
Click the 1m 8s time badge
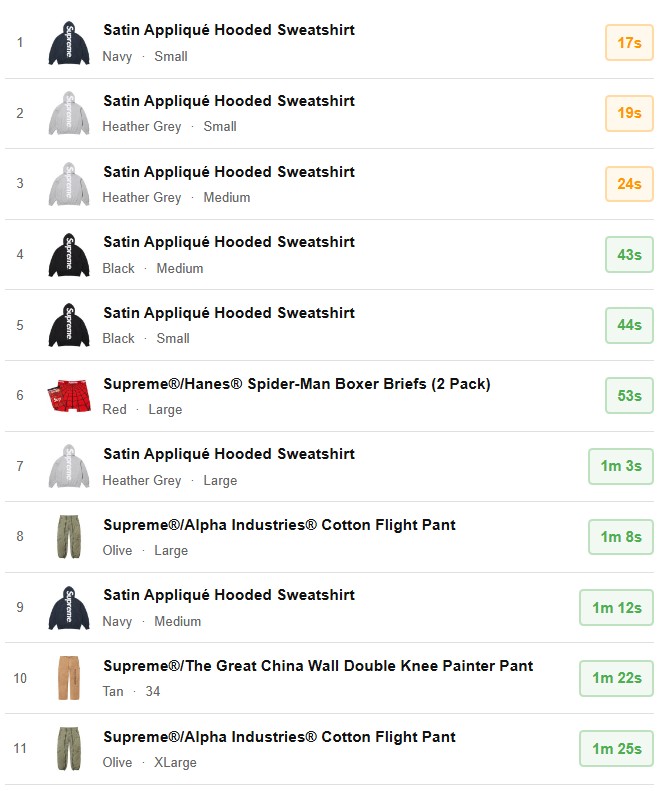(x=621, y=537)
